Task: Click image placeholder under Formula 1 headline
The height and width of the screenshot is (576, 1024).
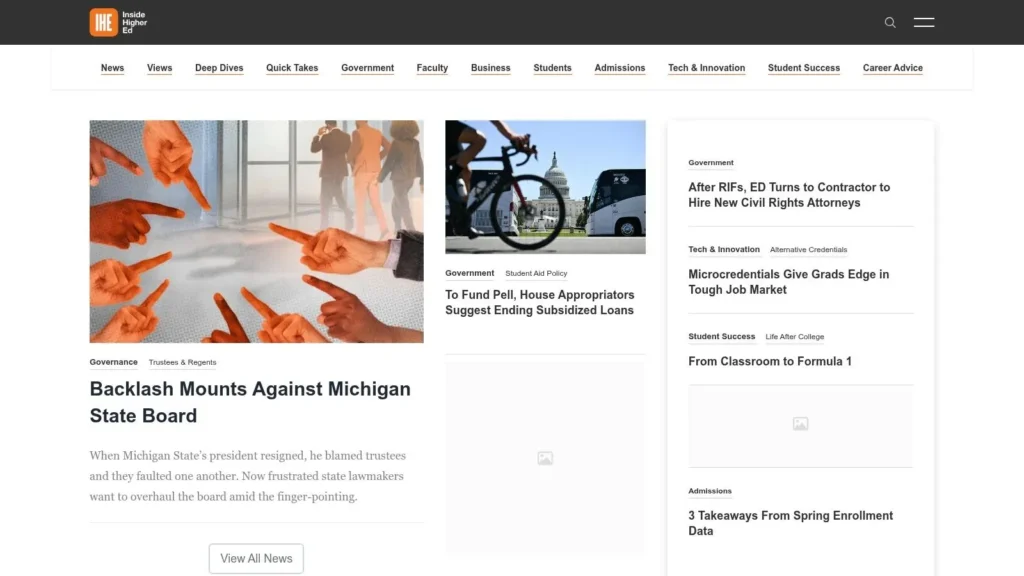Action: (801, 424)
